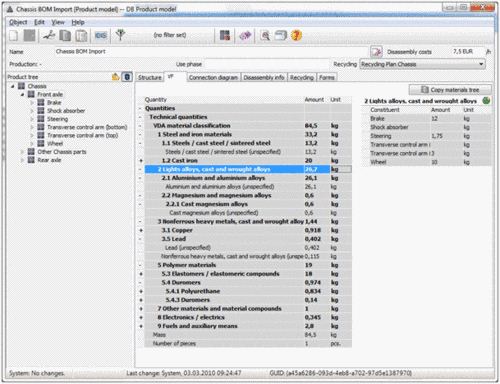Click the (no filter set) filter box

[170, 35]
